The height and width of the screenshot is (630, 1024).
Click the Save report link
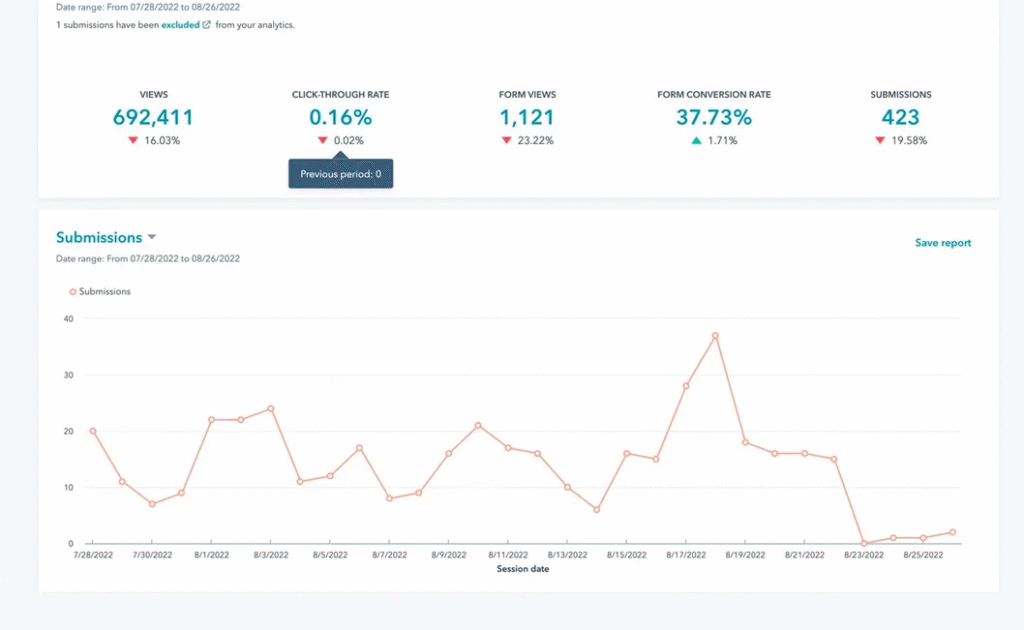pos(942,243)
